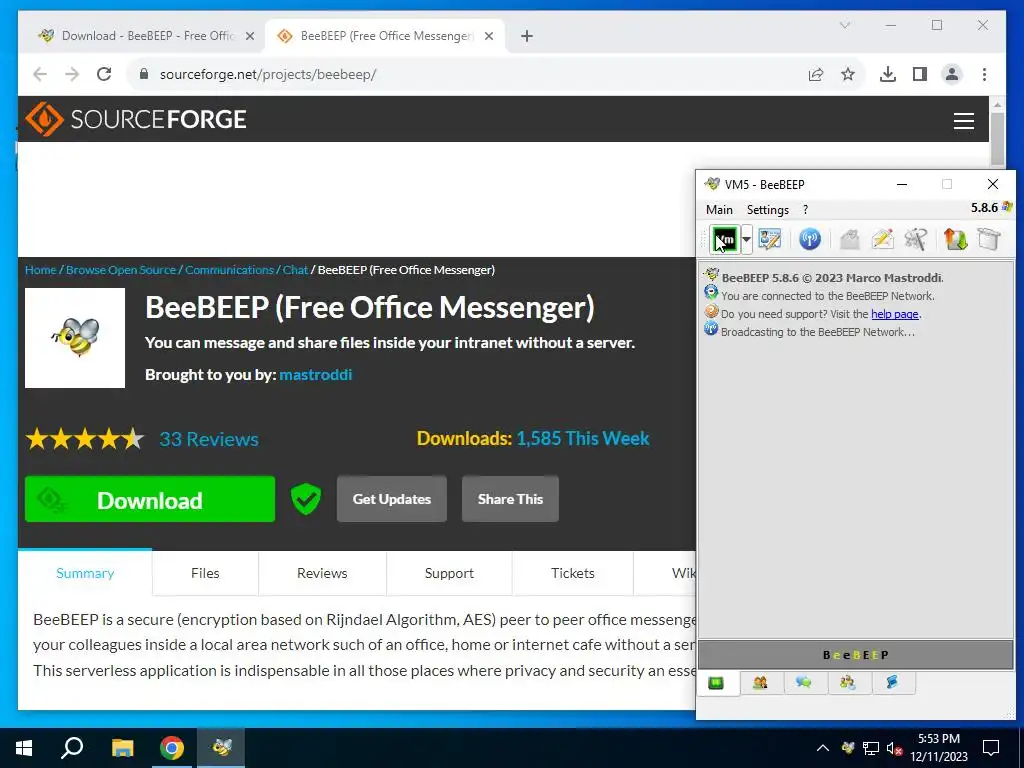Close the Download - BeeBEEP browser tab
1024x768 pixels.
coord(249,36)
